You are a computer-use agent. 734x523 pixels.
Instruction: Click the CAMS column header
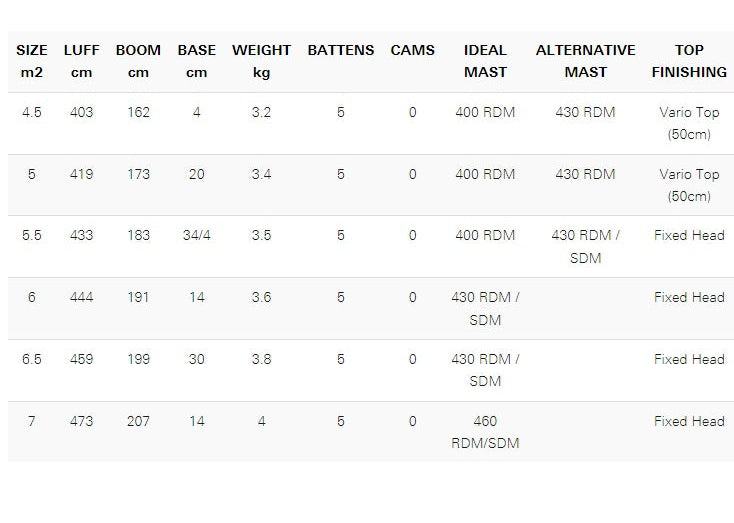click(x=412, y=50)
